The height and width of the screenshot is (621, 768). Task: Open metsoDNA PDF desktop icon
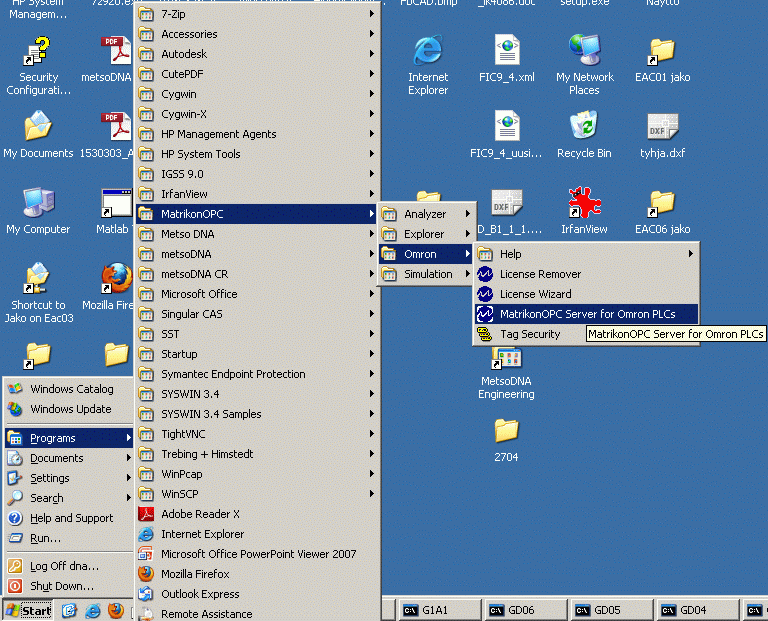(116, 51)
